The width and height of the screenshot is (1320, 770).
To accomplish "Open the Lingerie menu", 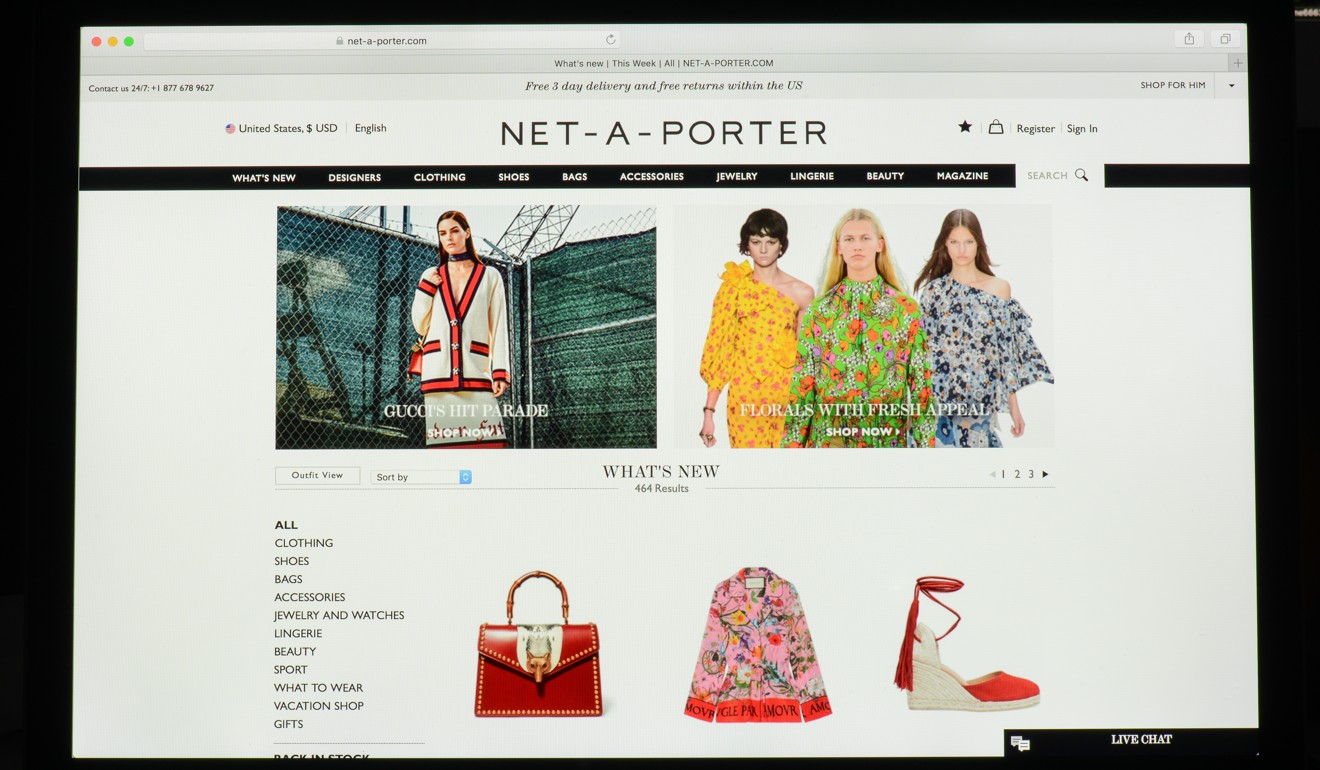I will click(x=812, y=176).
